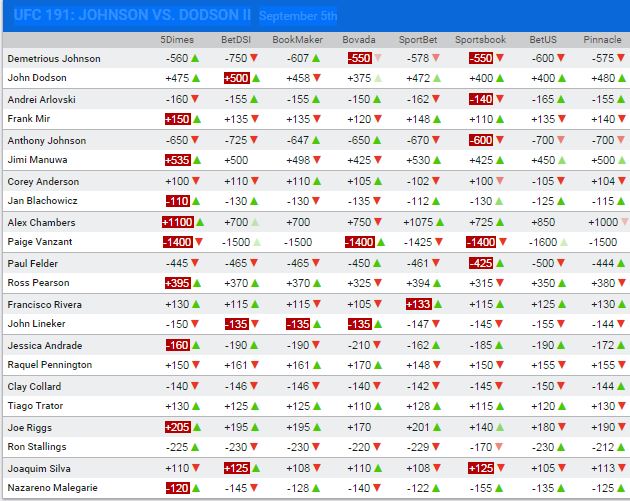Click green arrow beside Nazareno Malegarie 5Dimes -120

tap(196, 488)
